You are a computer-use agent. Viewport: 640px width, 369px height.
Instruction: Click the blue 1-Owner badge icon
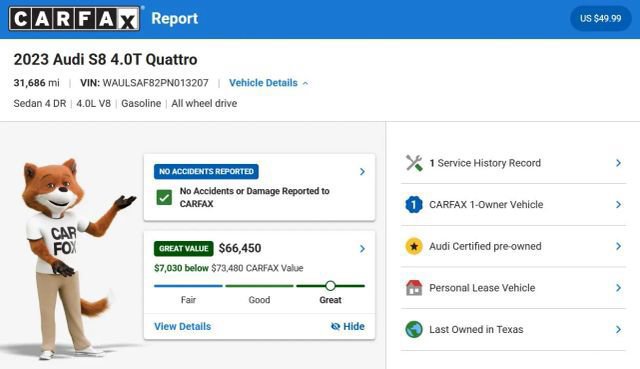[414, 205]
